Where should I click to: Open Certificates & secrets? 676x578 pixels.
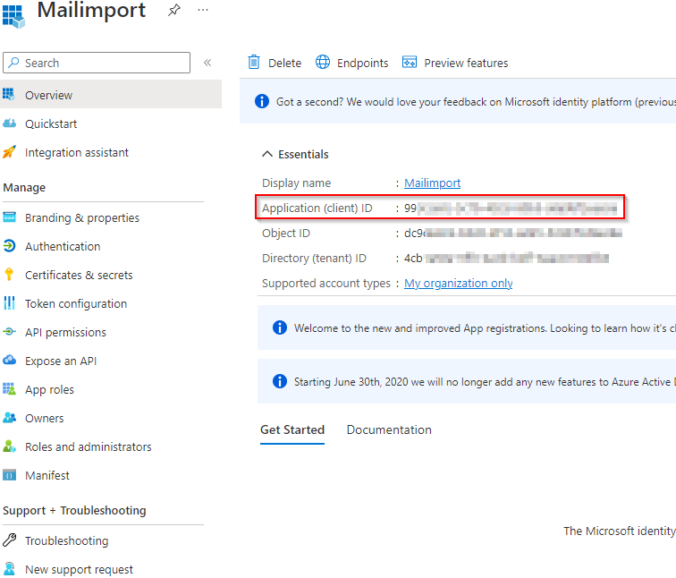[x=79, y=275]
